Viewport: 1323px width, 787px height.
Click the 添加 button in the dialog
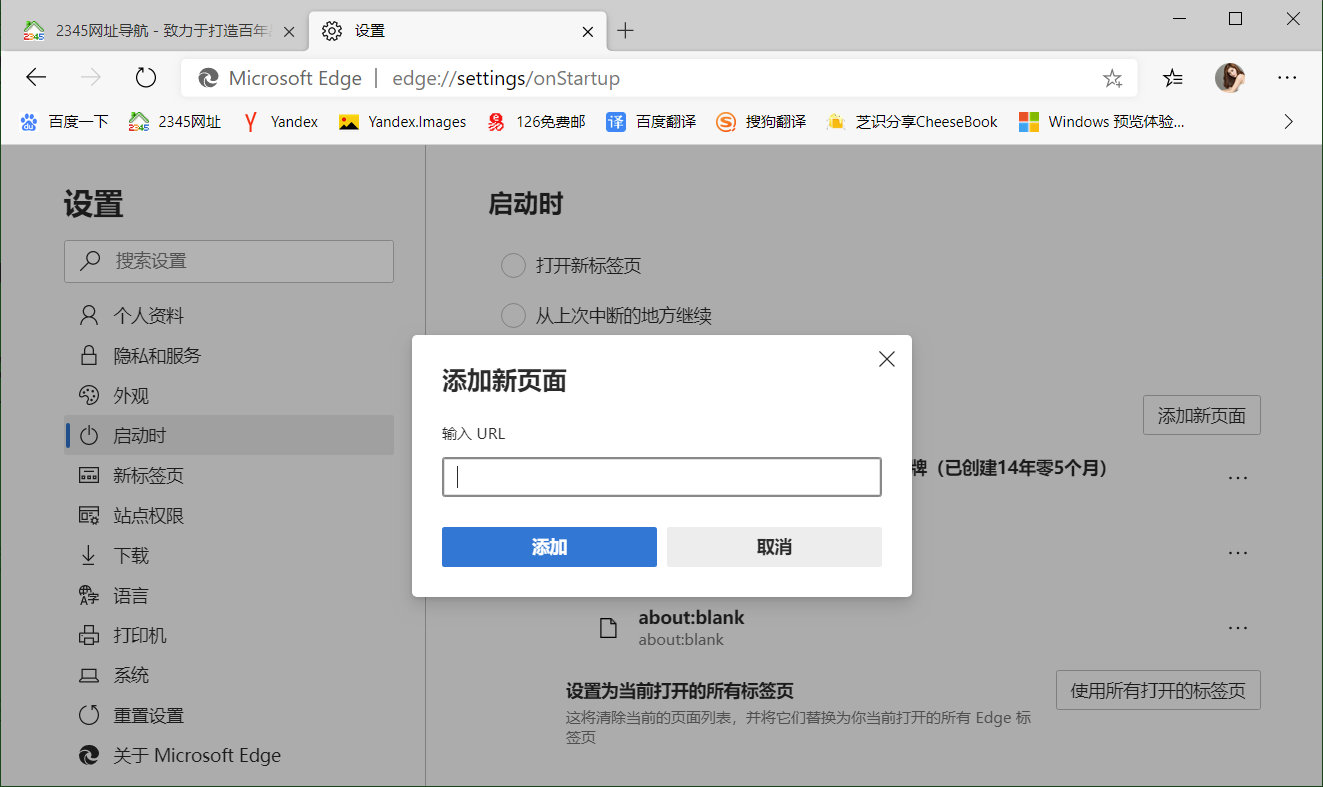coord(549,547)
